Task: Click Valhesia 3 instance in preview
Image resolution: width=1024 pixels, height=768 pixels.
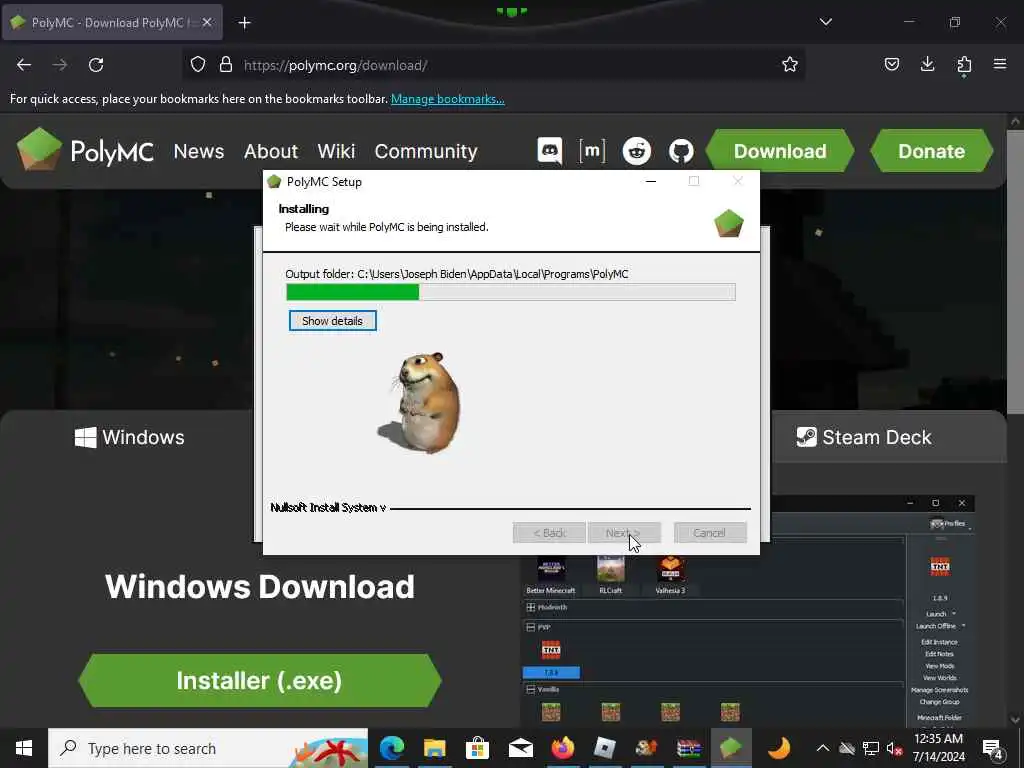Action: [x=670, y=575]
